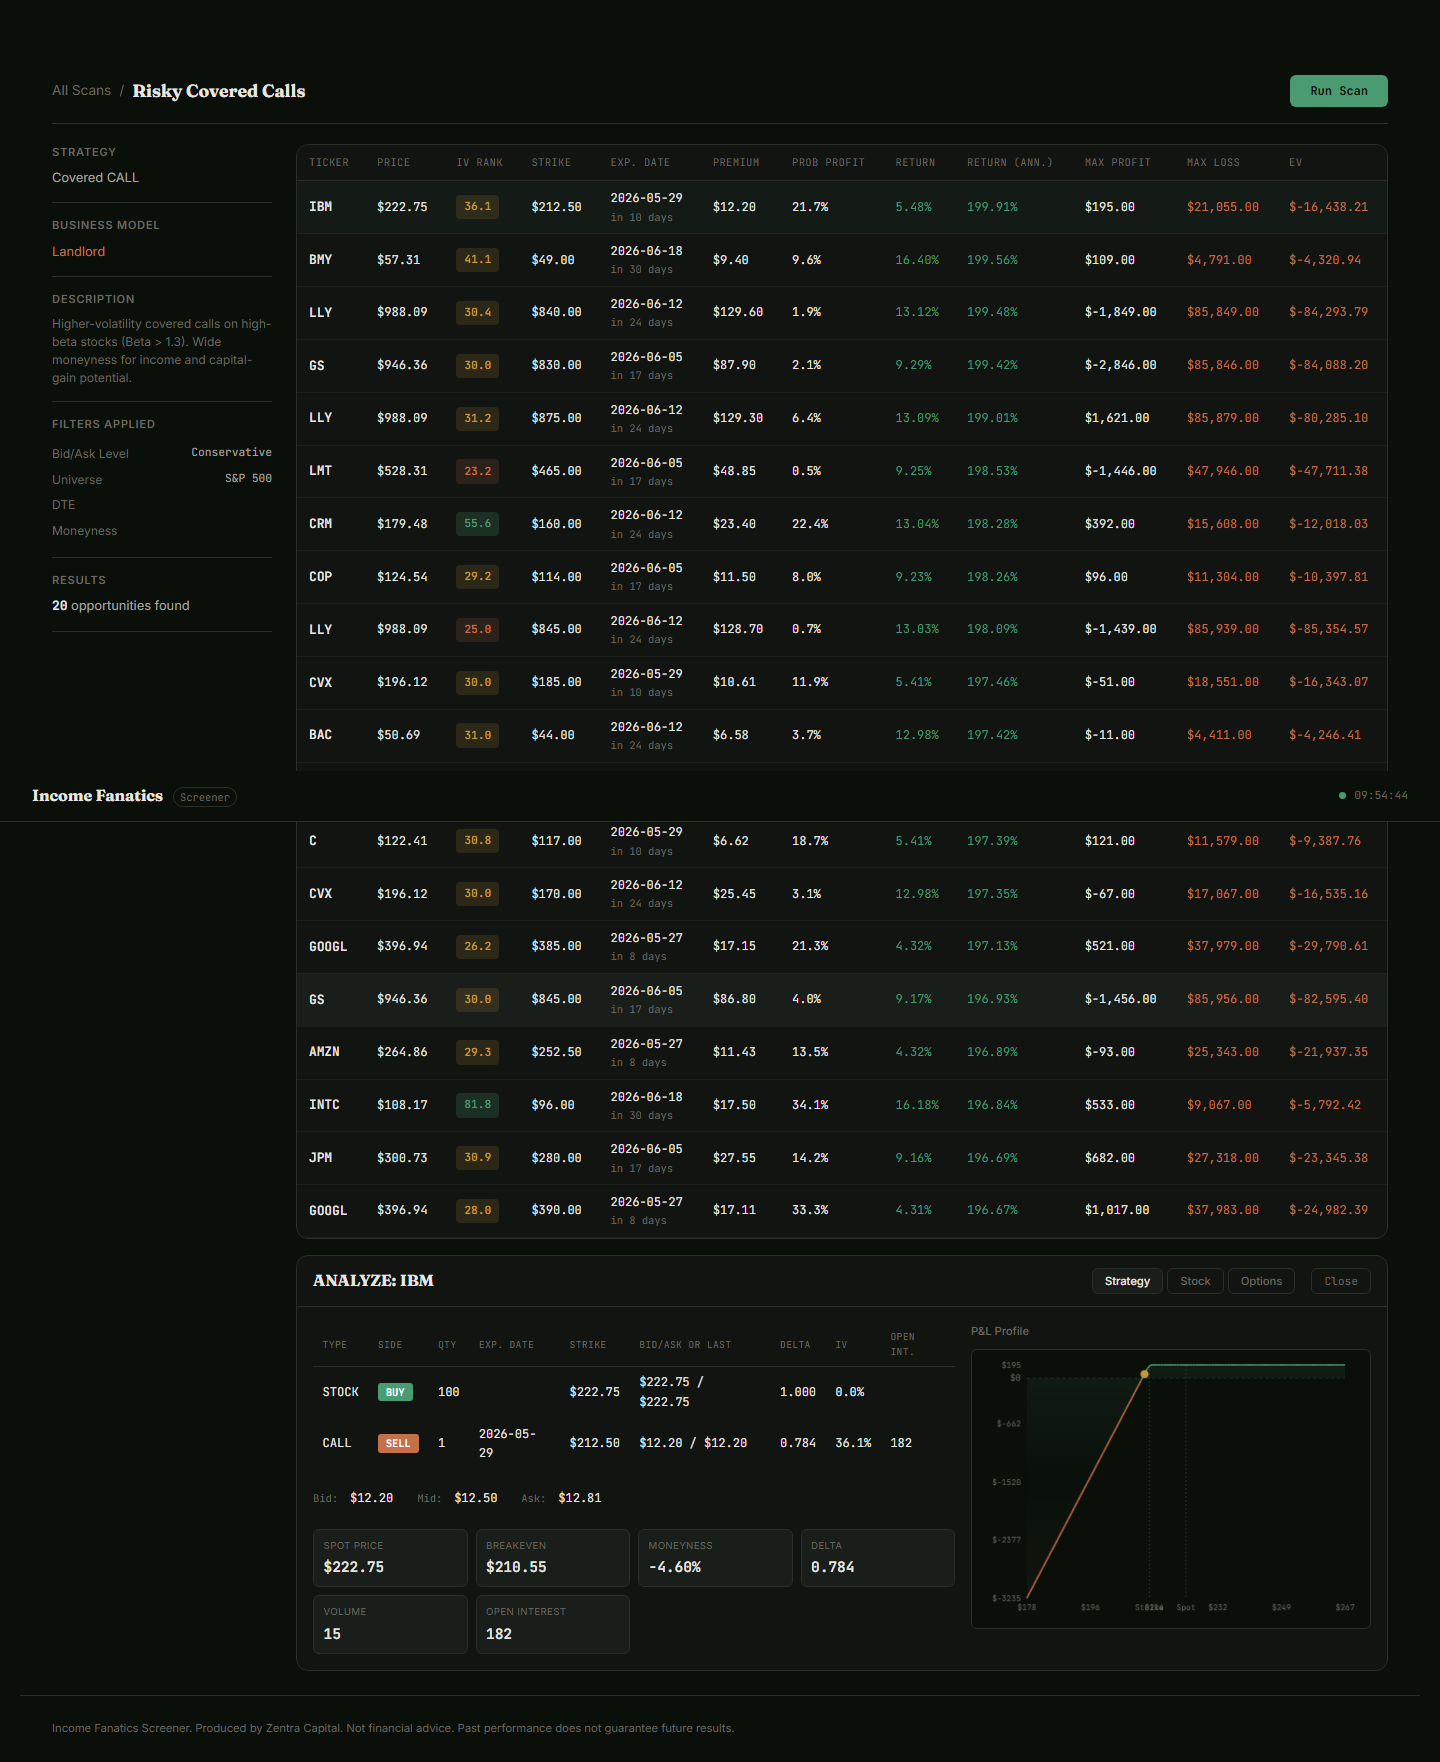Sort by the Ticker column header
The image size is (1440, 1762).
click(x=329, y=162)
